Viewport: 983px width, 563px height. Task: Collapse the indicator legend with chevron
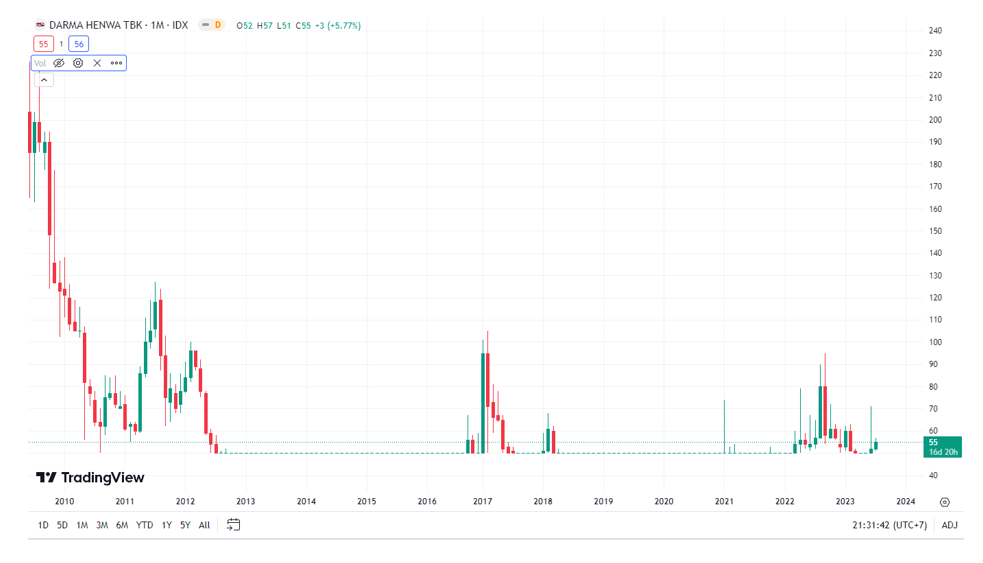pyautogui.click(x=44, y=80)
